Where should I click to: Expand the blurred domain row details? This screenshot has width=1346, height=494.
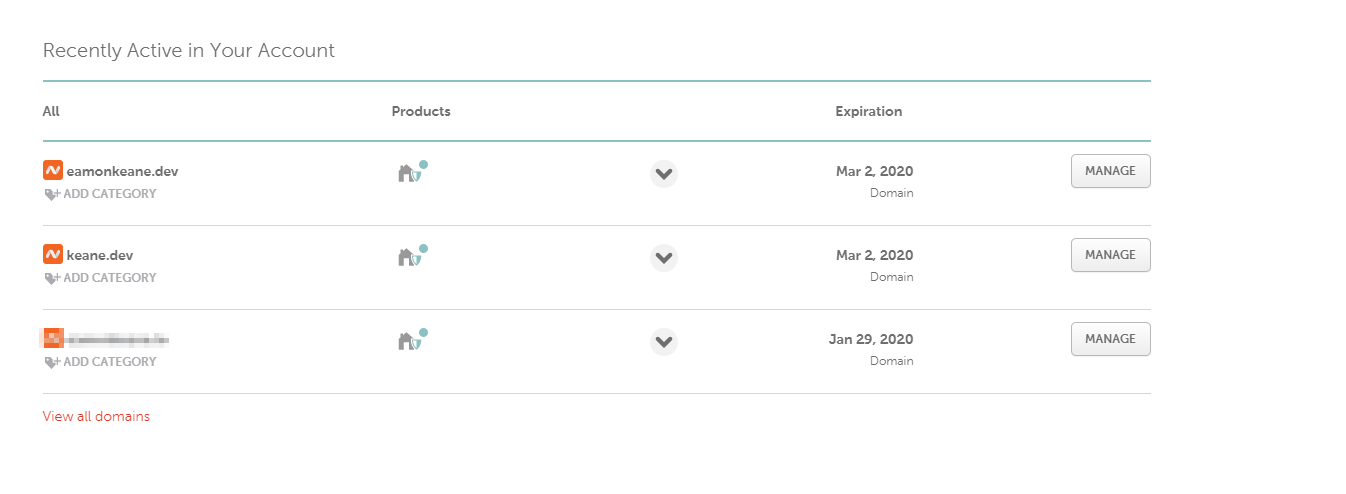[663, 342]
